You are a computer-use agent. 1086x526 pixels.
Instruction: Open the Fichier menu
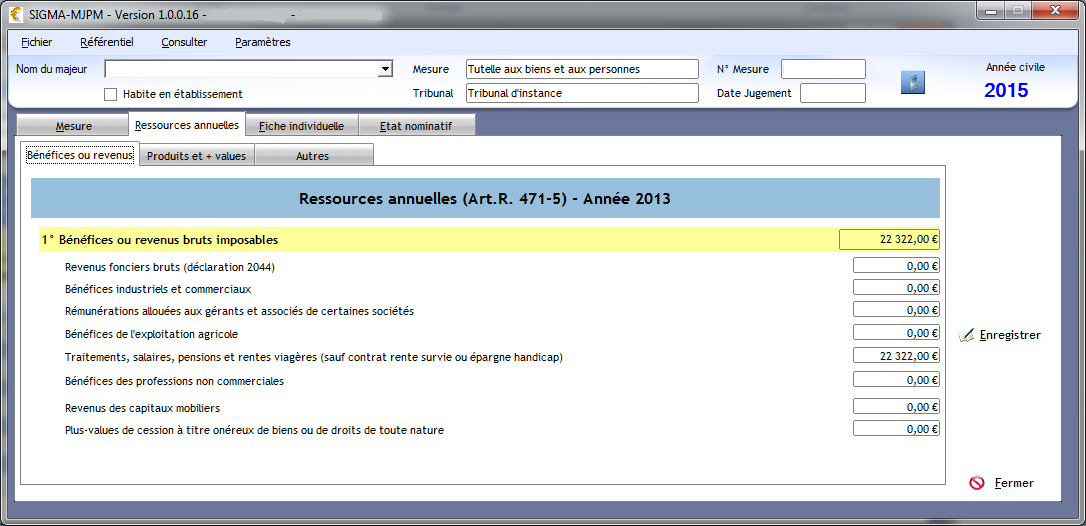pyautogui.click(x=37, y=42)
